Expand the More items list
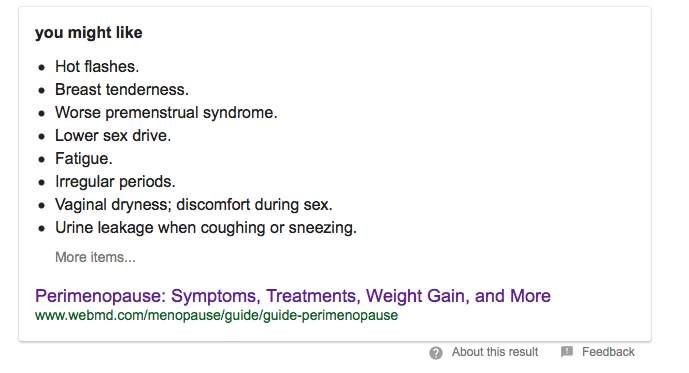Viewport: 689px width, 373px height. (x=95, y=257)
